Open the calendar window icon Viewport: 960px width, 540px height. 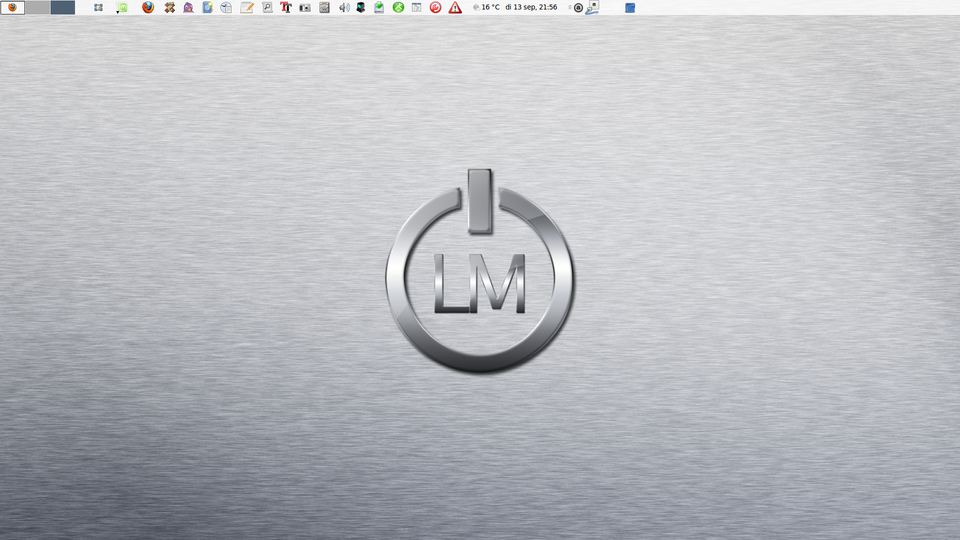tap(416, 7)
